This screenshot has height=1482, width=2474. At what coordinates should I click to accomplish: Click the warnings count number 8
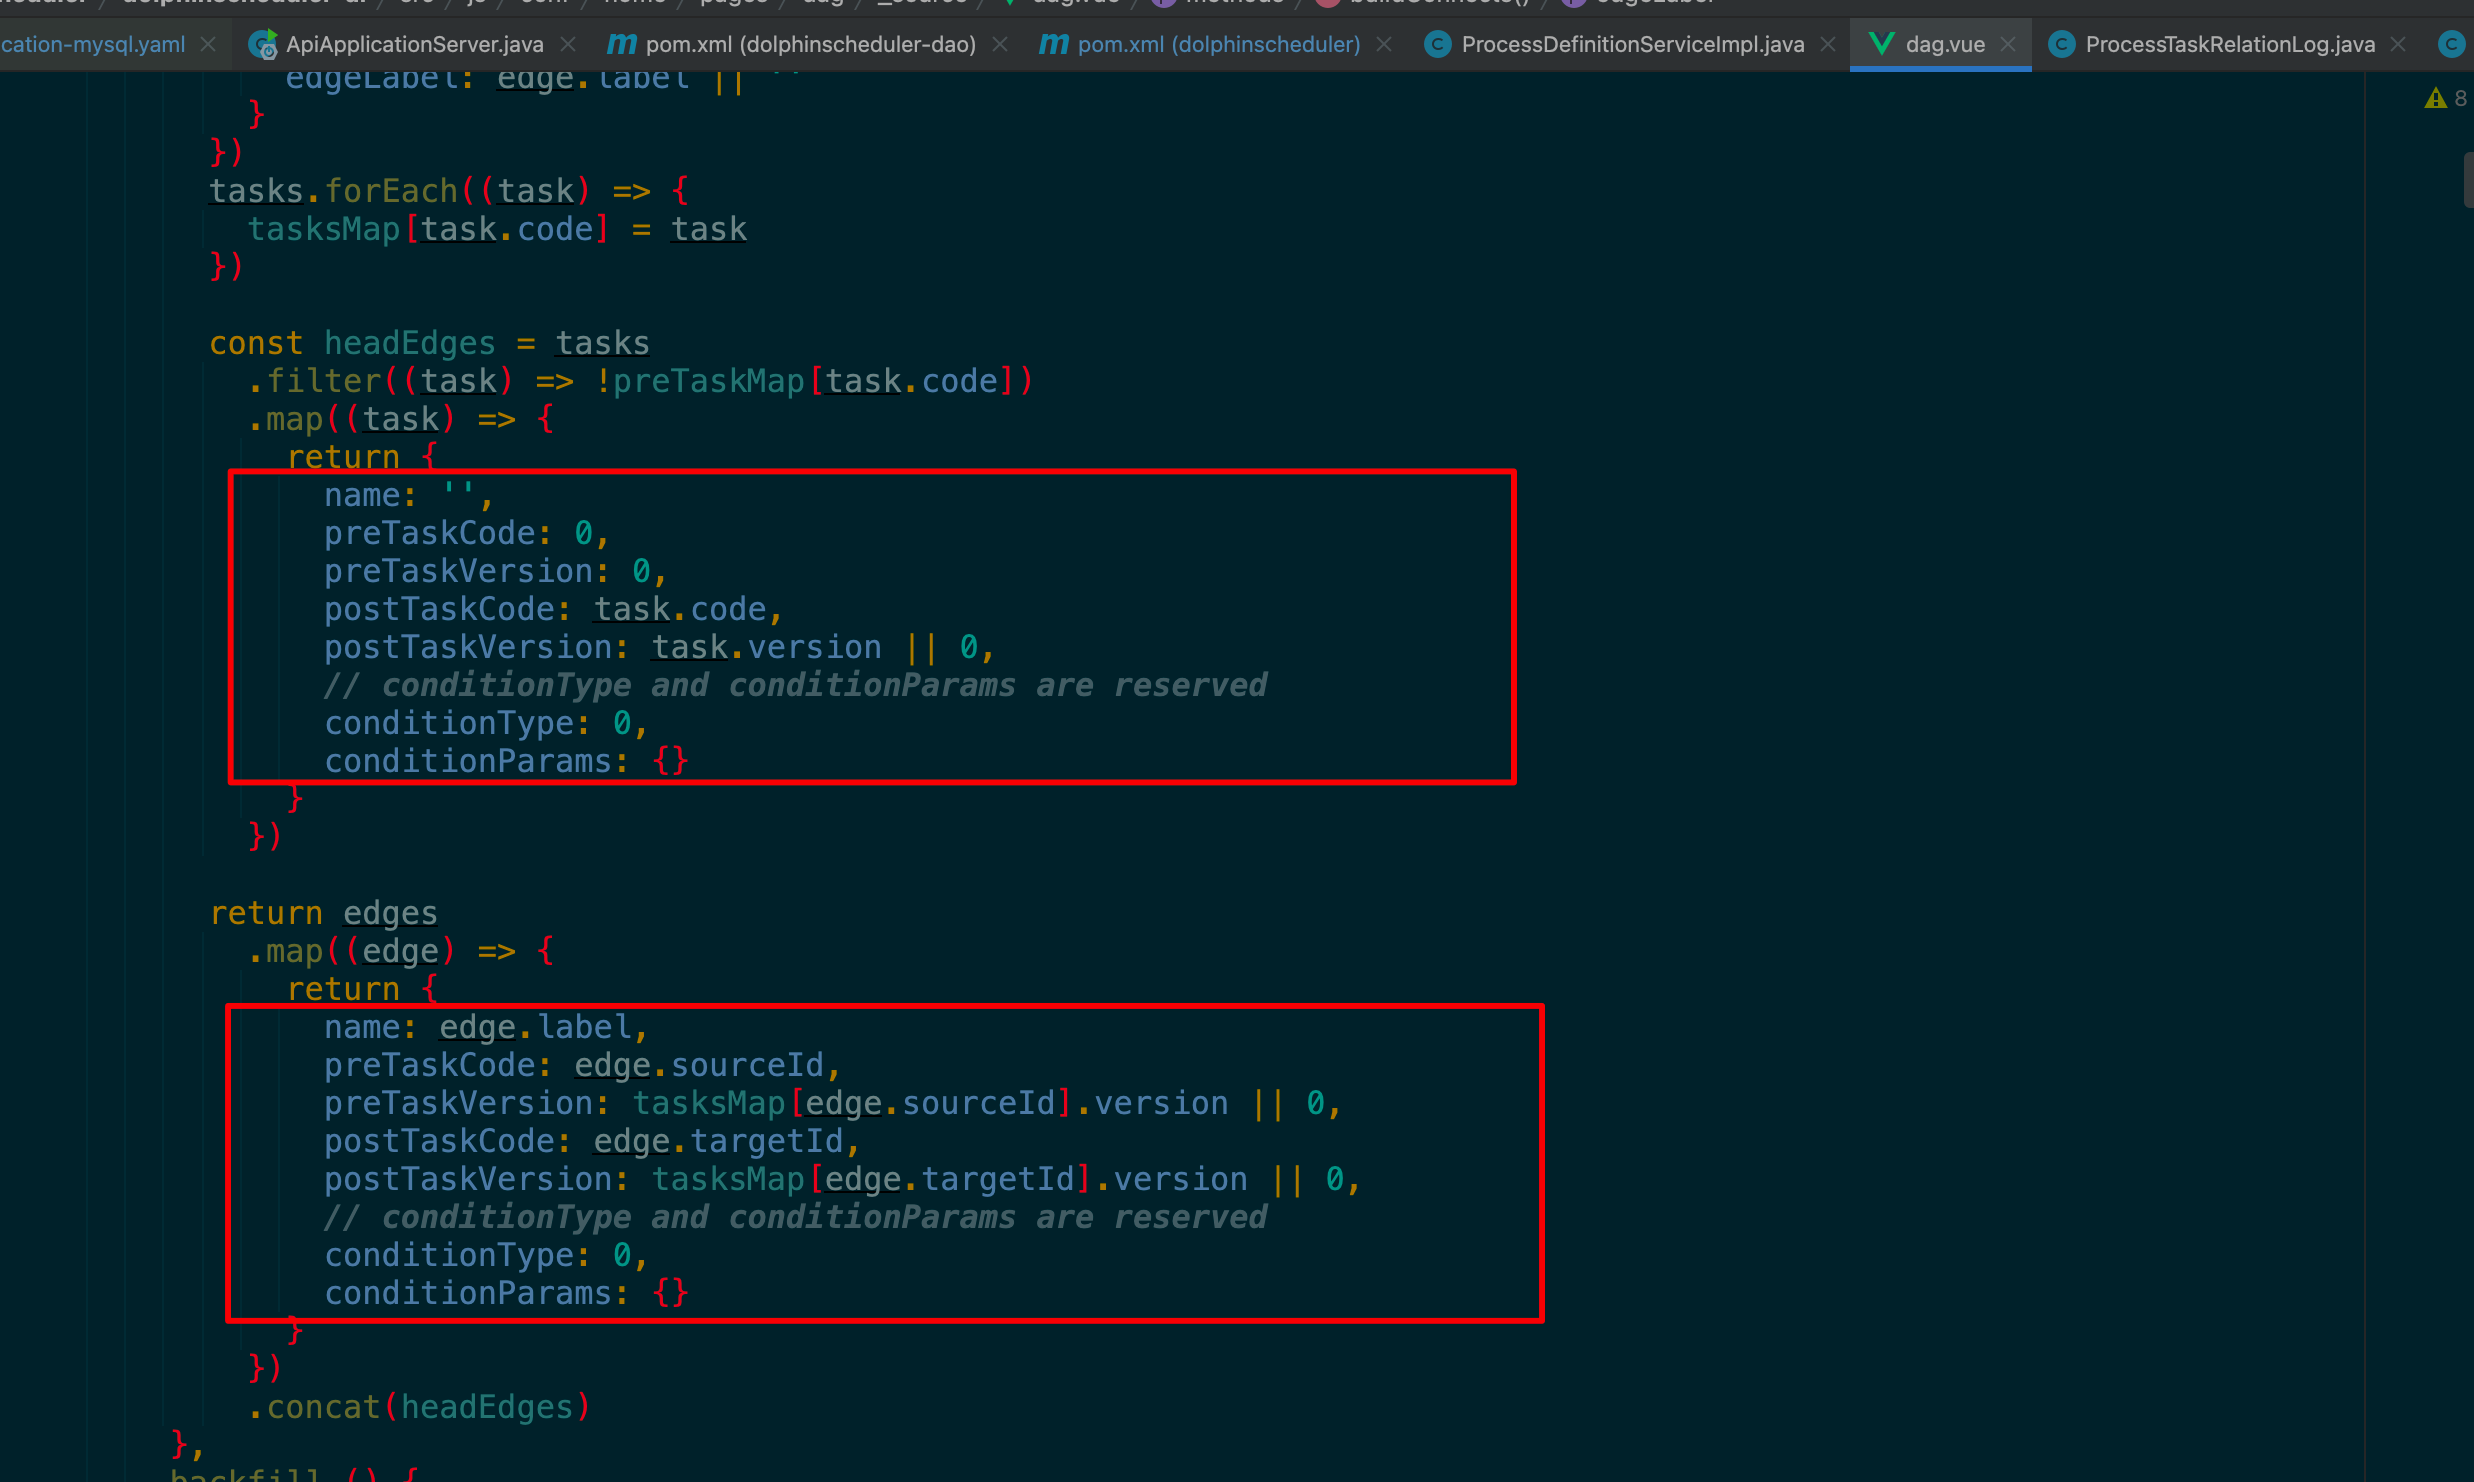coord(2460,98)
